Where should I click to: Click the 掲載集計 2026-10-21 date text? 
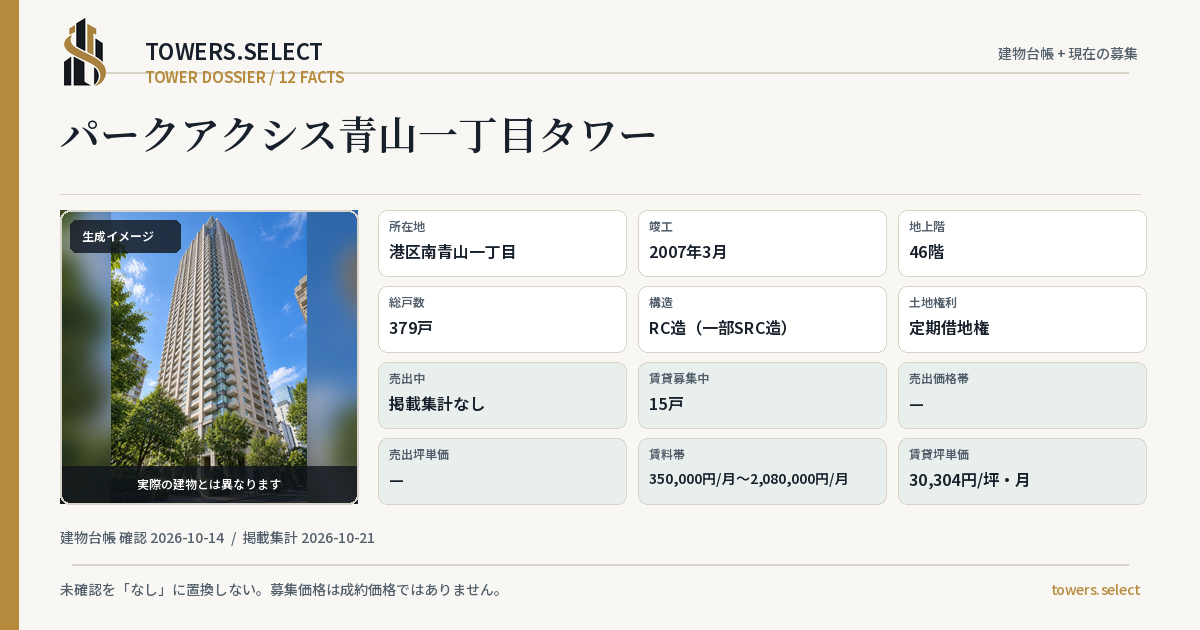[309, 538]
